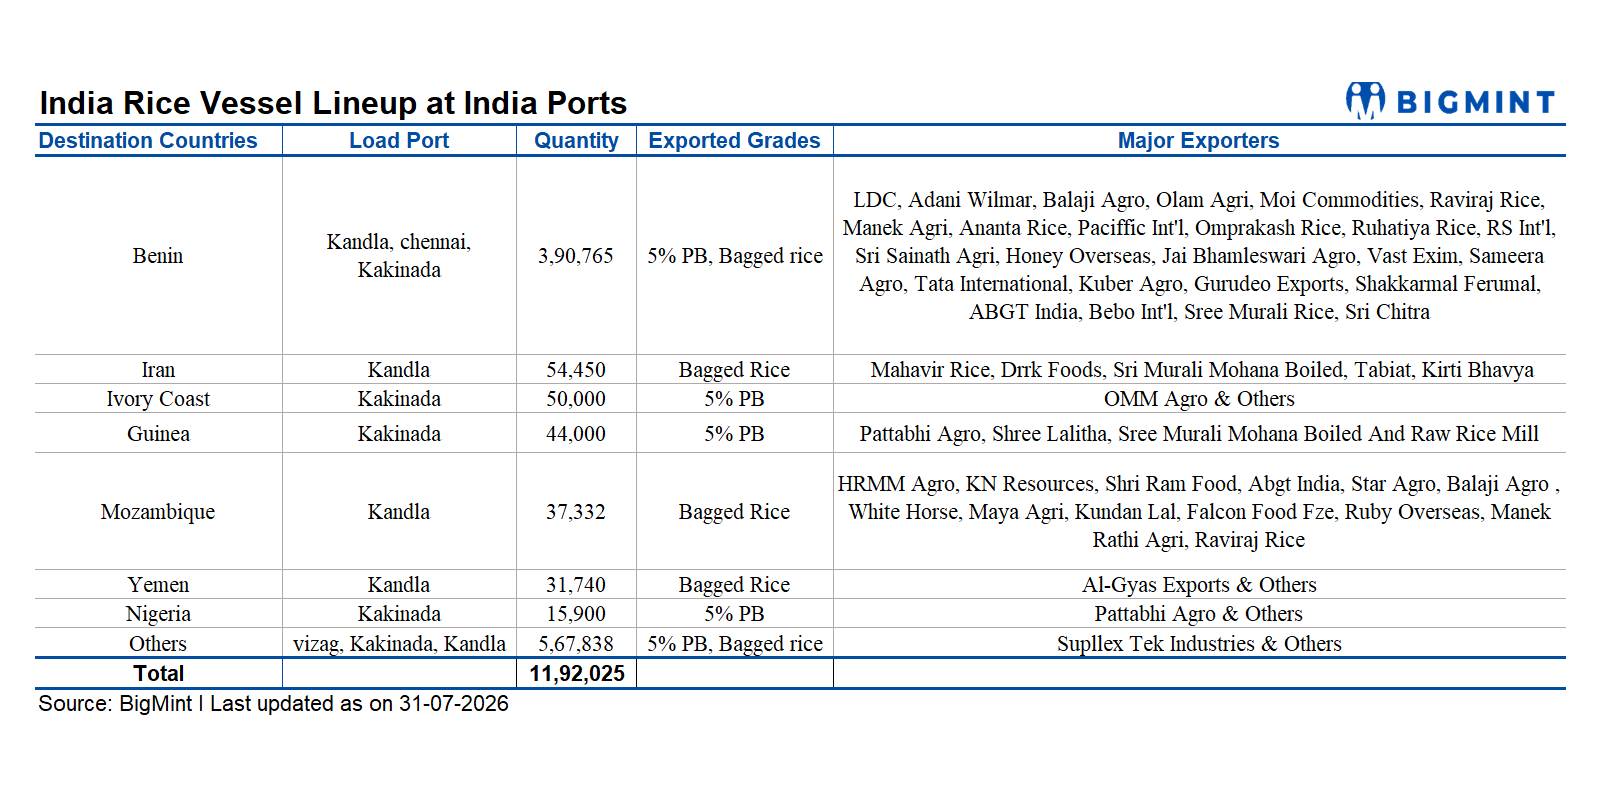The width and height of the screenshot is (1600, 800).
Task: Click Mozambique's exporters starting 'HRMM Agro, KN Resources'
Action: [1199, 512]
